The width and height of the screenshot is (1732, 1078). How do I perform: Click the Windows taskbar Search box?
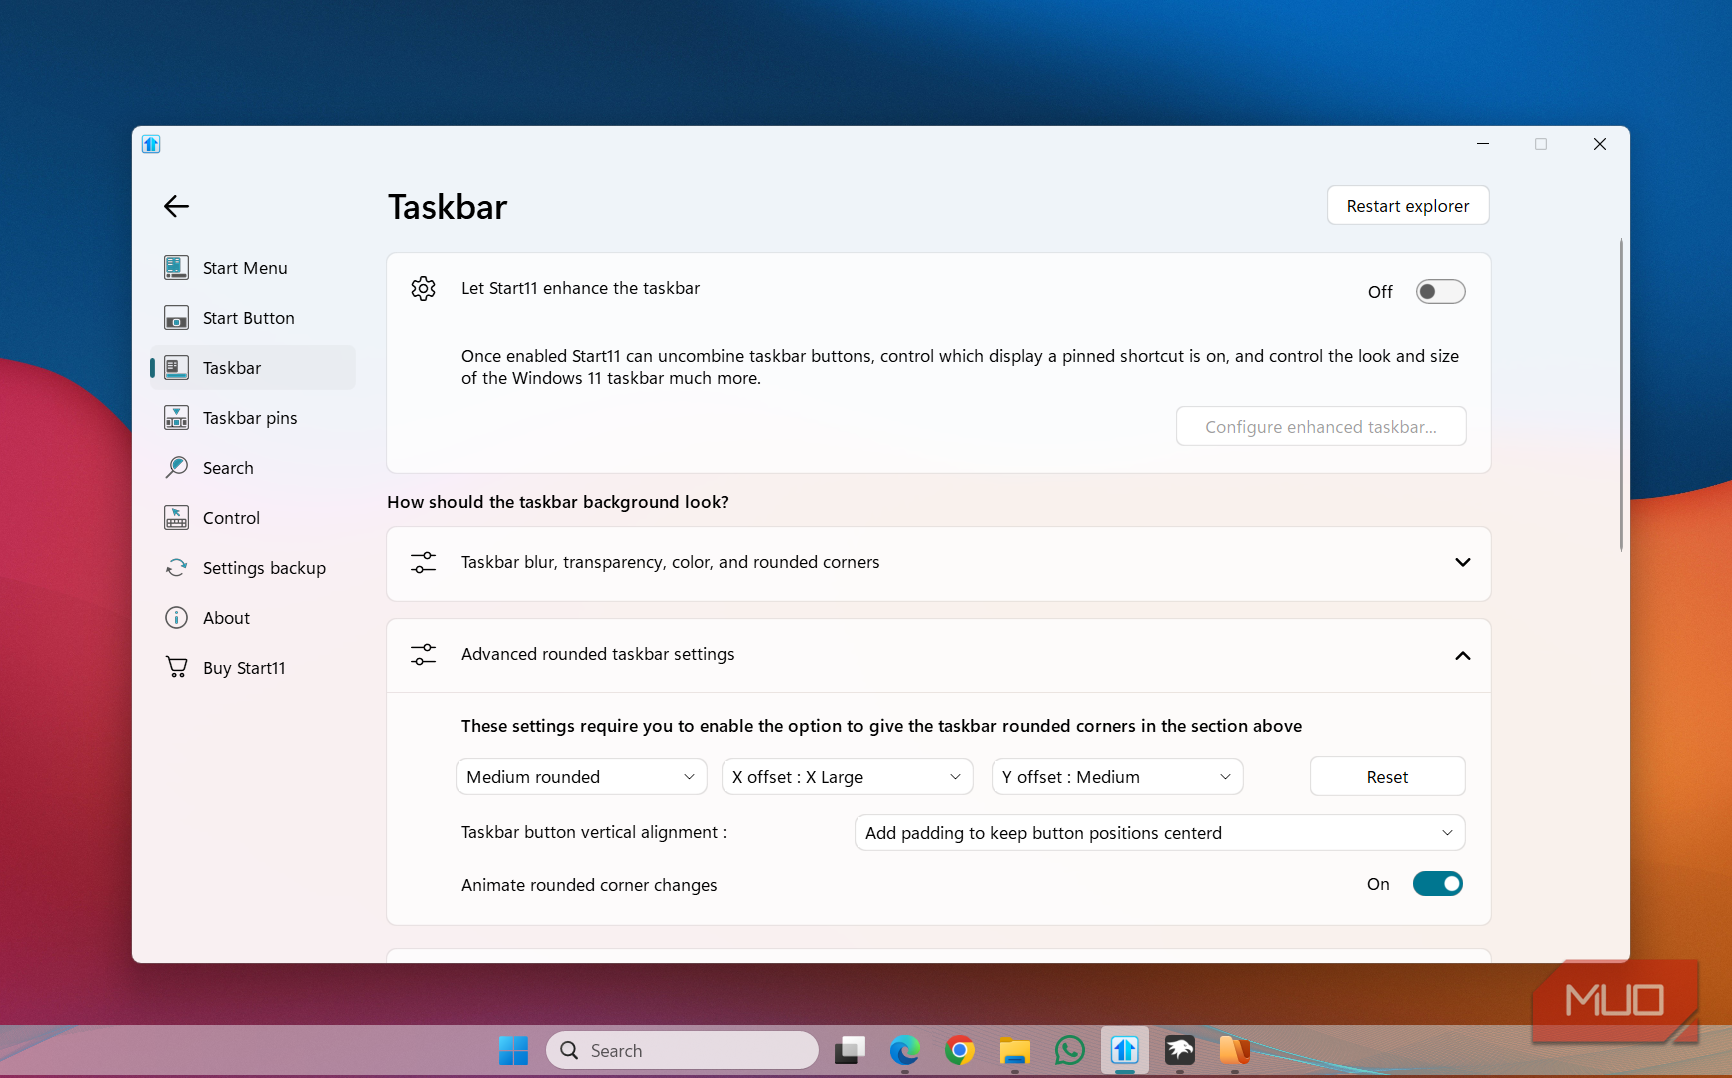[682, 1050]
